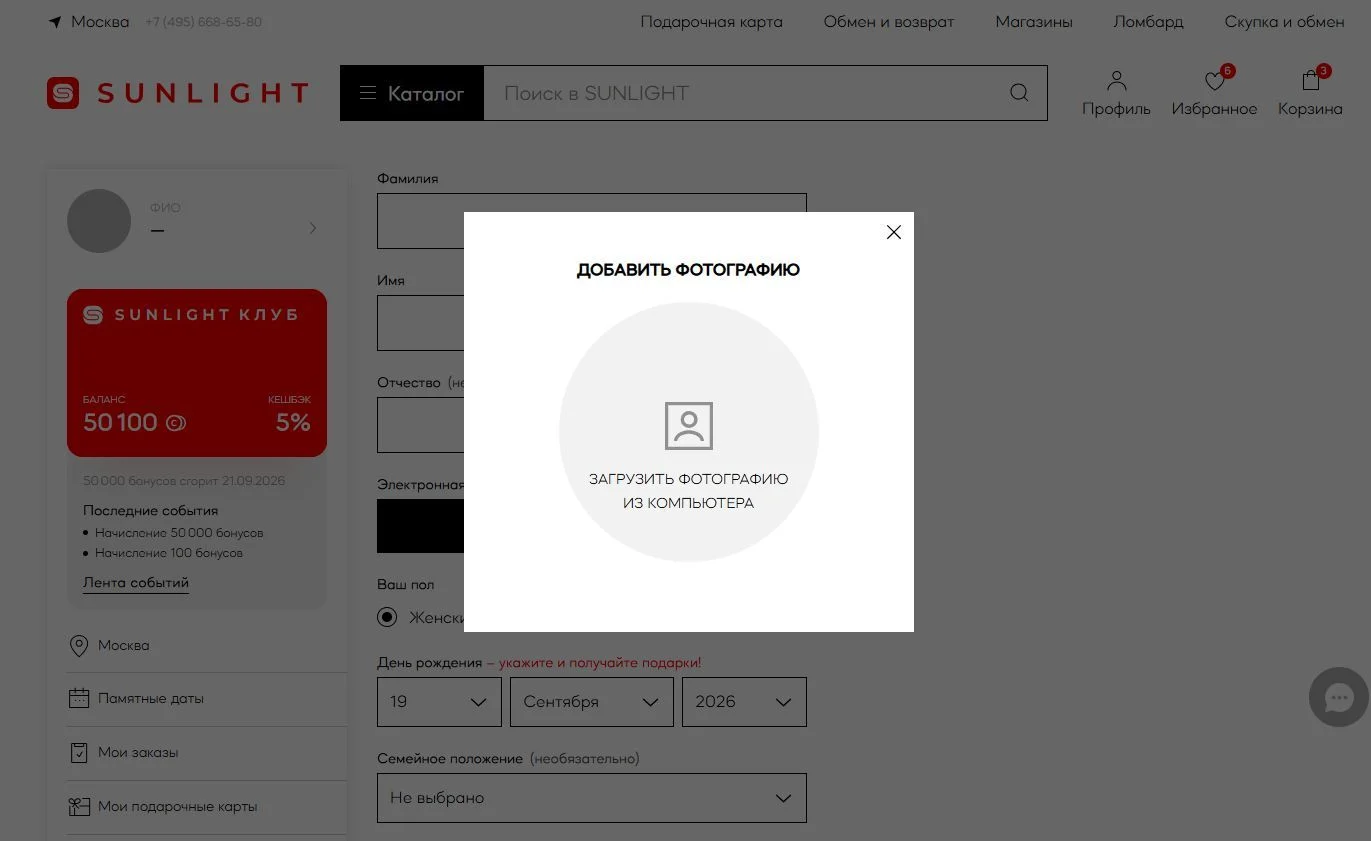The width and height of the screenshot is (1371, 841).
Task: Expand the ФИО chevron arrow
Action: [x=313, y=228]
